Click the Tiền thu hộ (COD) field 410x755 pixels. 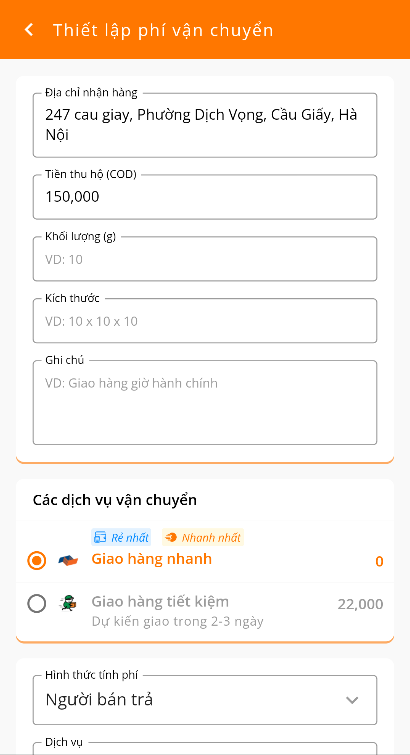point(205,197)
